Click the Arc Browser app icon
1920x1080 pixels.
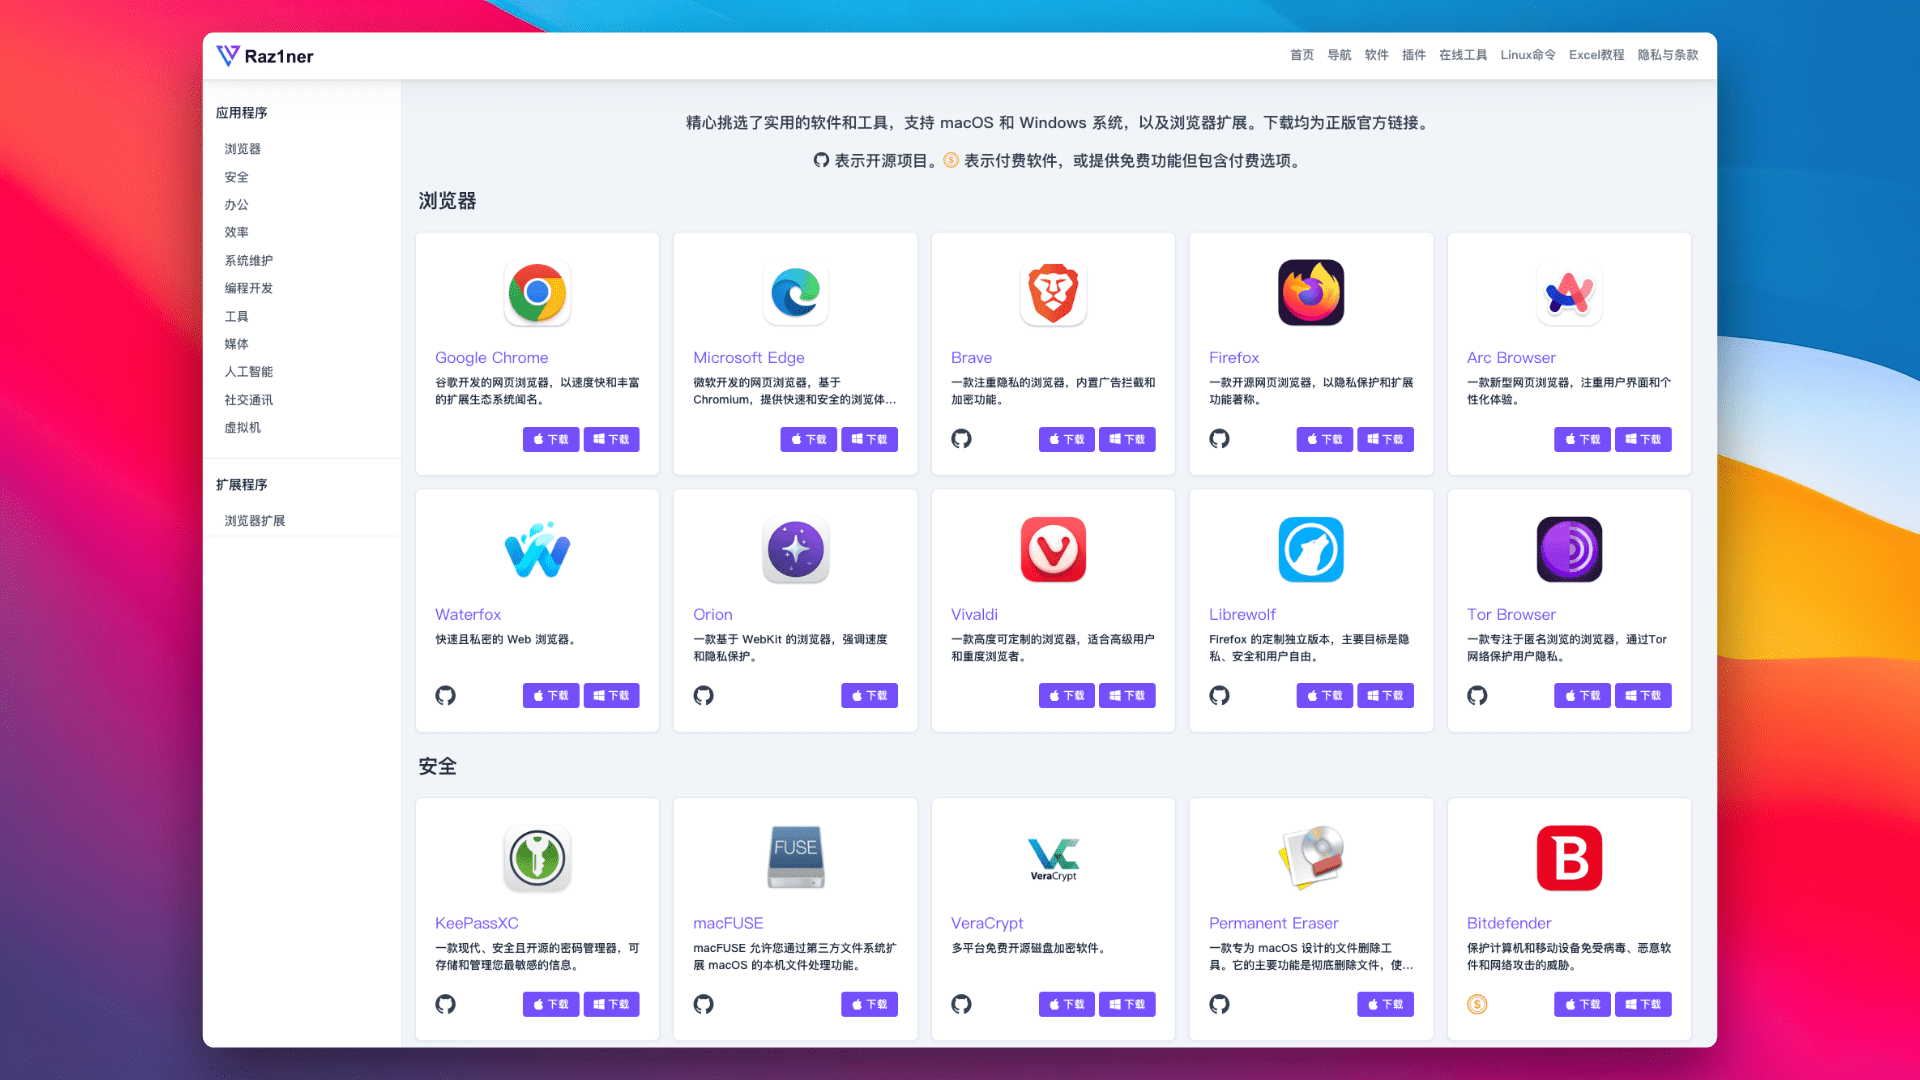(x=1569, y=293)
